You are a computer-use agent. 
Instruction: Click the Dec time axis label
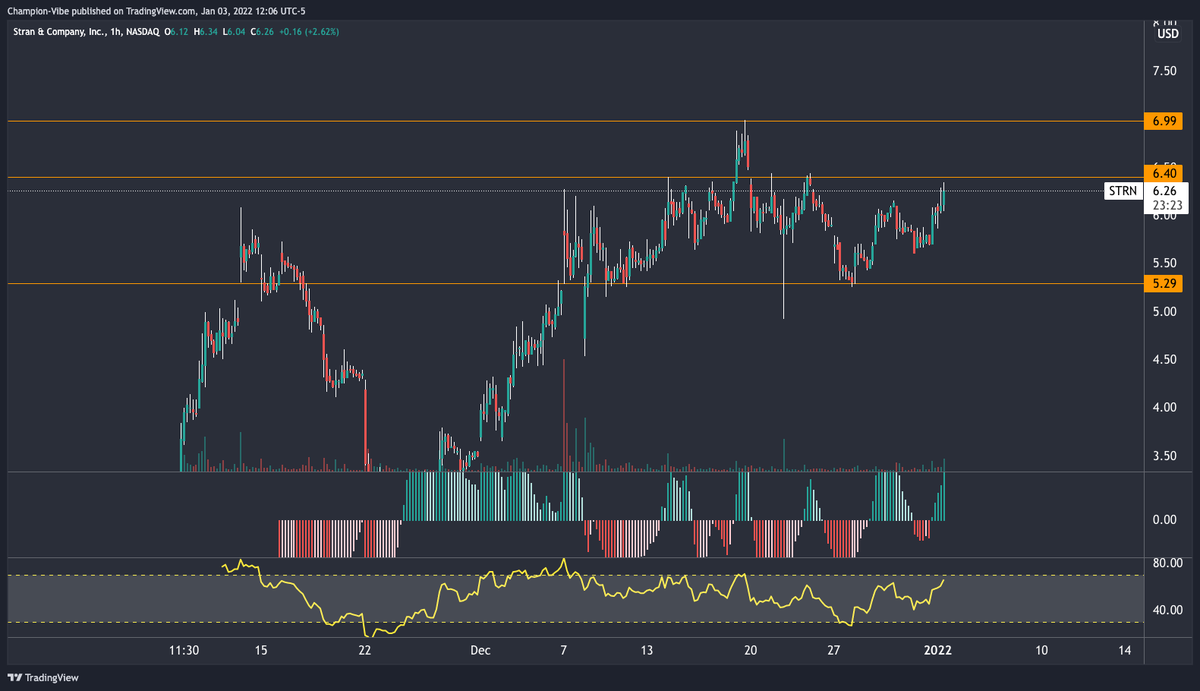[x=480, y=649]
